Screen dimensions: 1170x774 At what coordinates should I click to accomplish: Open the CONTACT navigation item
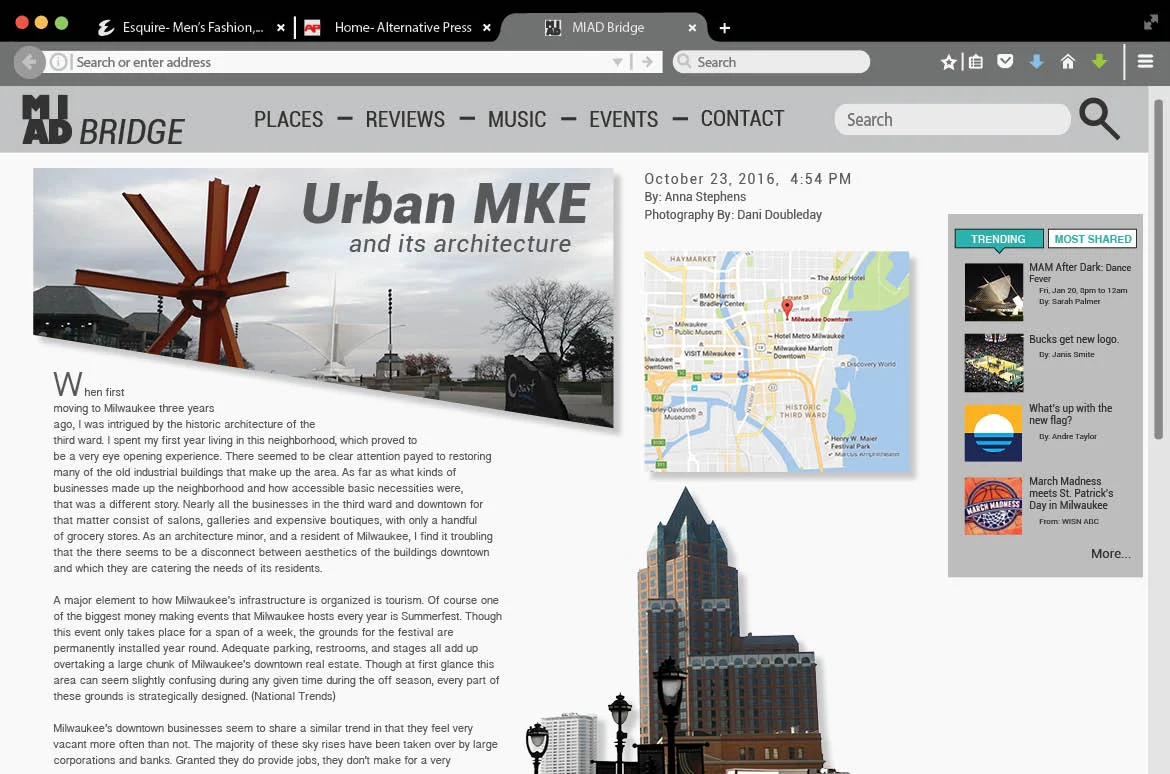[742, 119]
